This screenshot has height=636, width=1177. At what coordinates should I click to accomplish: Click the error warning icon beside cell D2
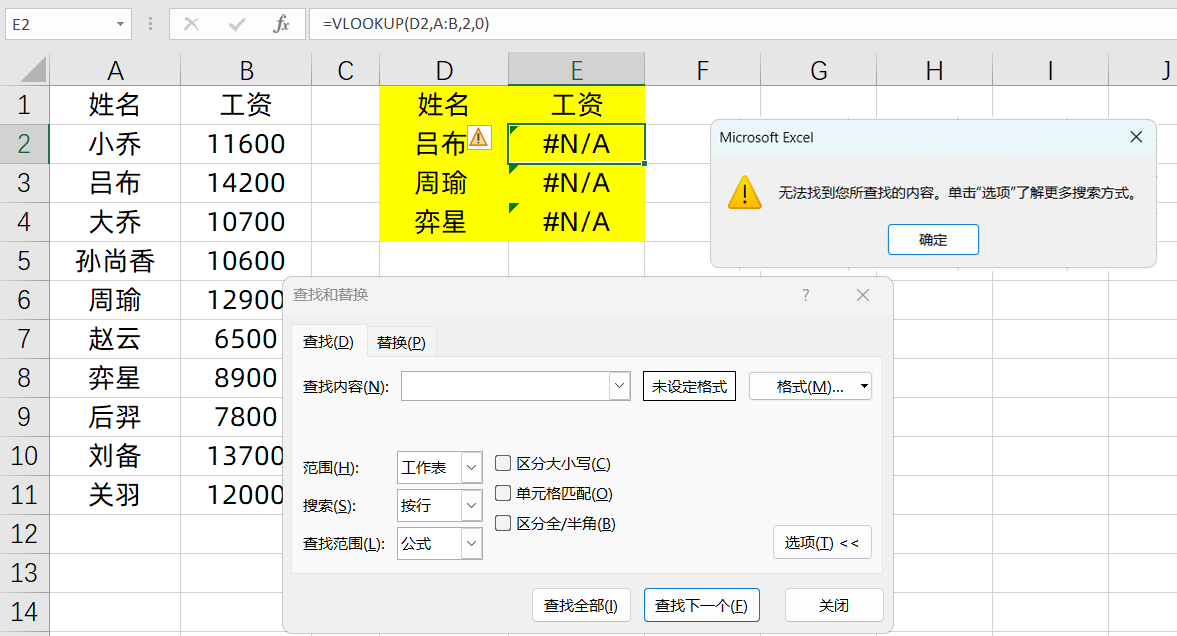tap(479, 137)
